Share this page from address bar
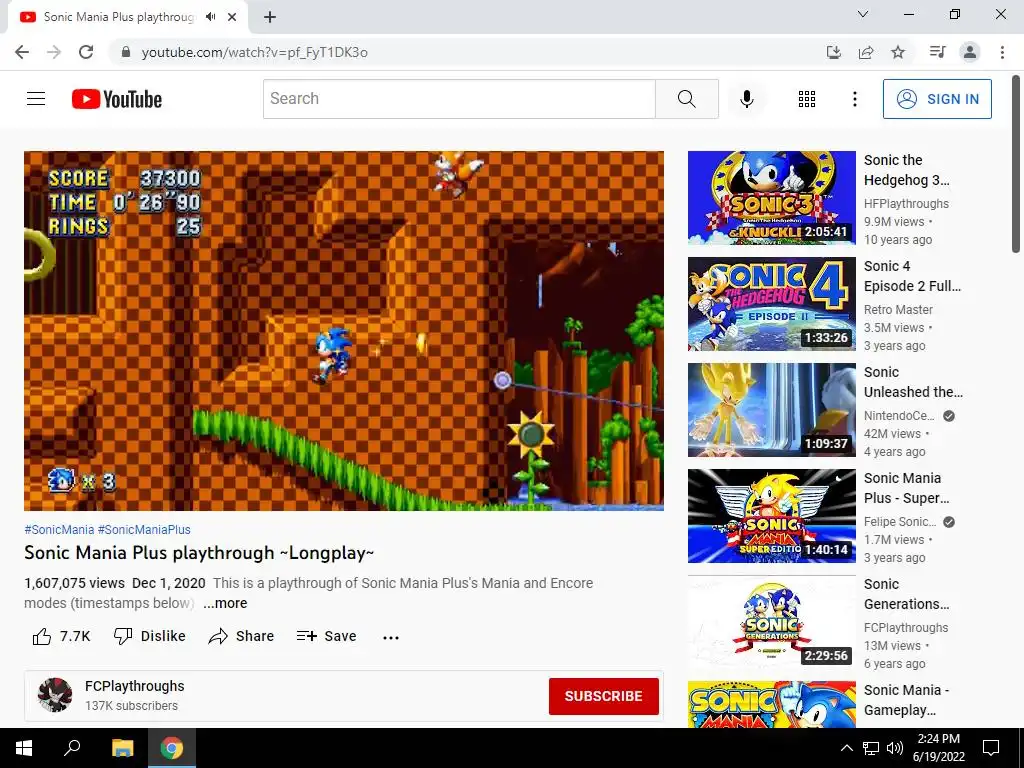 [x=866, y=52]
